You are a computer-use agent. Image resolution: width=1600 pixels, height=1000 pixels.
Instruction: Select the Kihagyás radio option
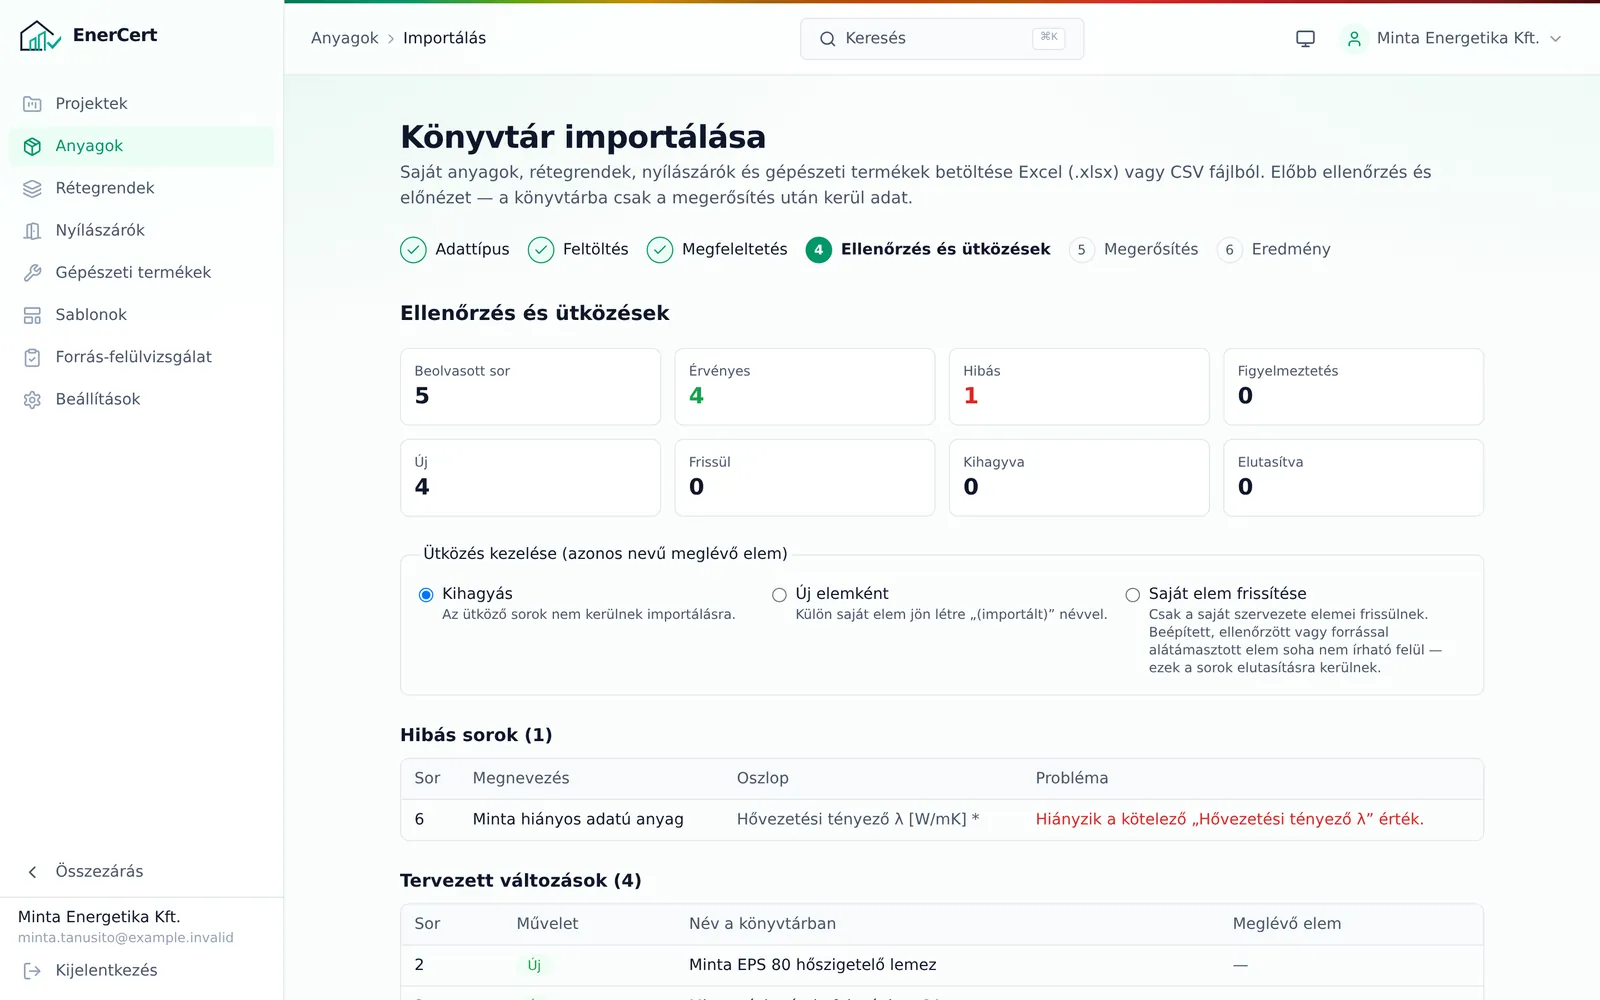click(426, 595)
